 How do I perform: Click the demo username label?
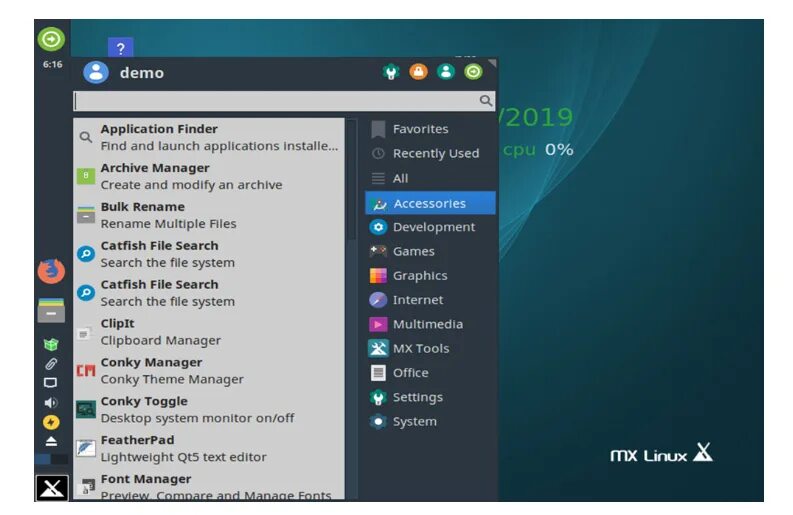[142, 73]
